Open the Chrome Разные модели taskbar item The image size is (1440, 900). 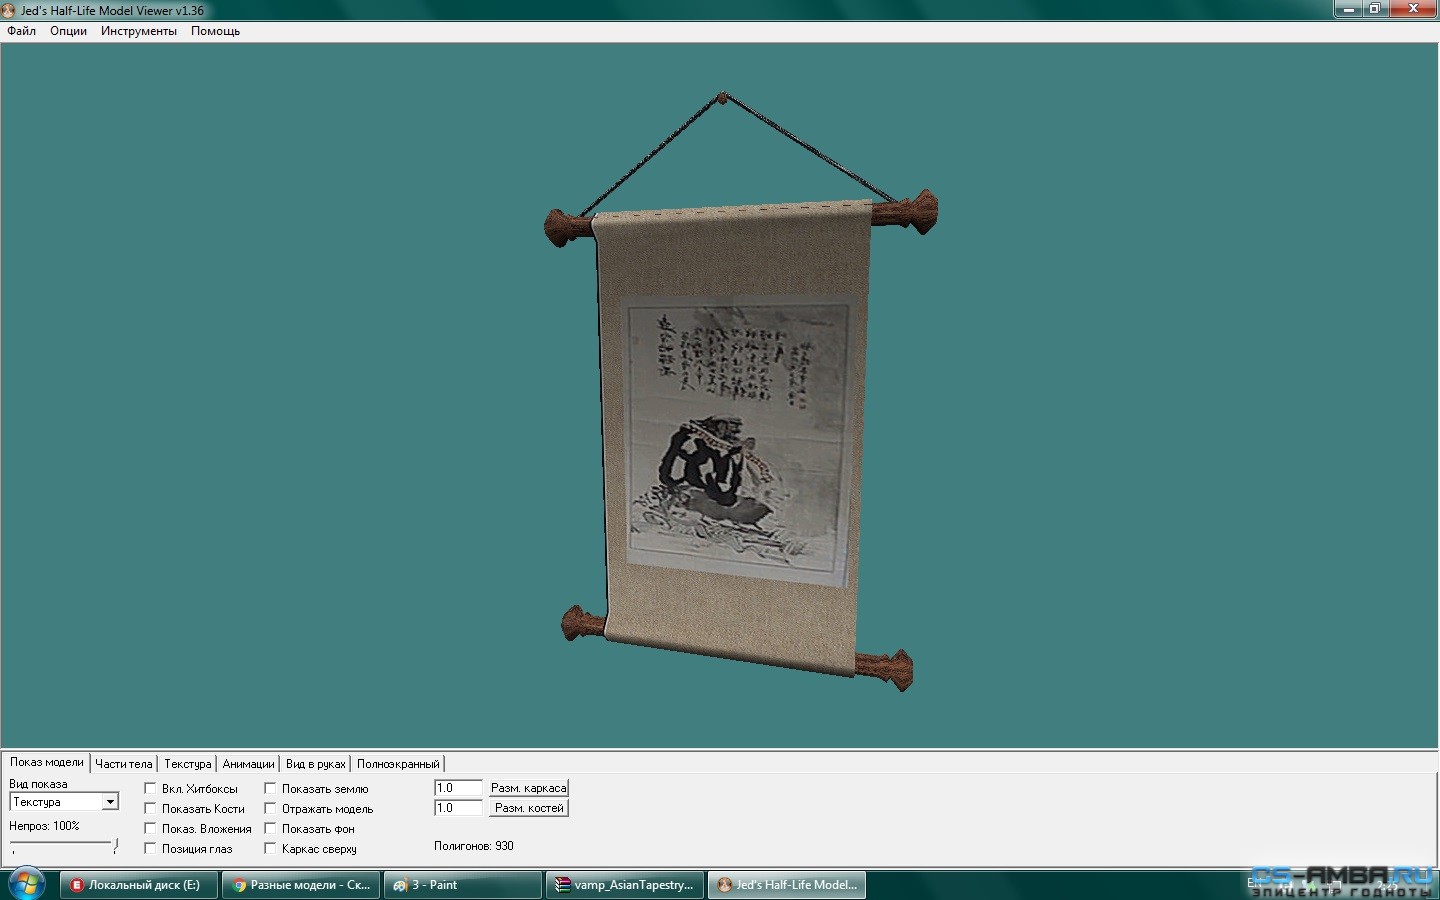pyautogui.click(x=300, y=885)
